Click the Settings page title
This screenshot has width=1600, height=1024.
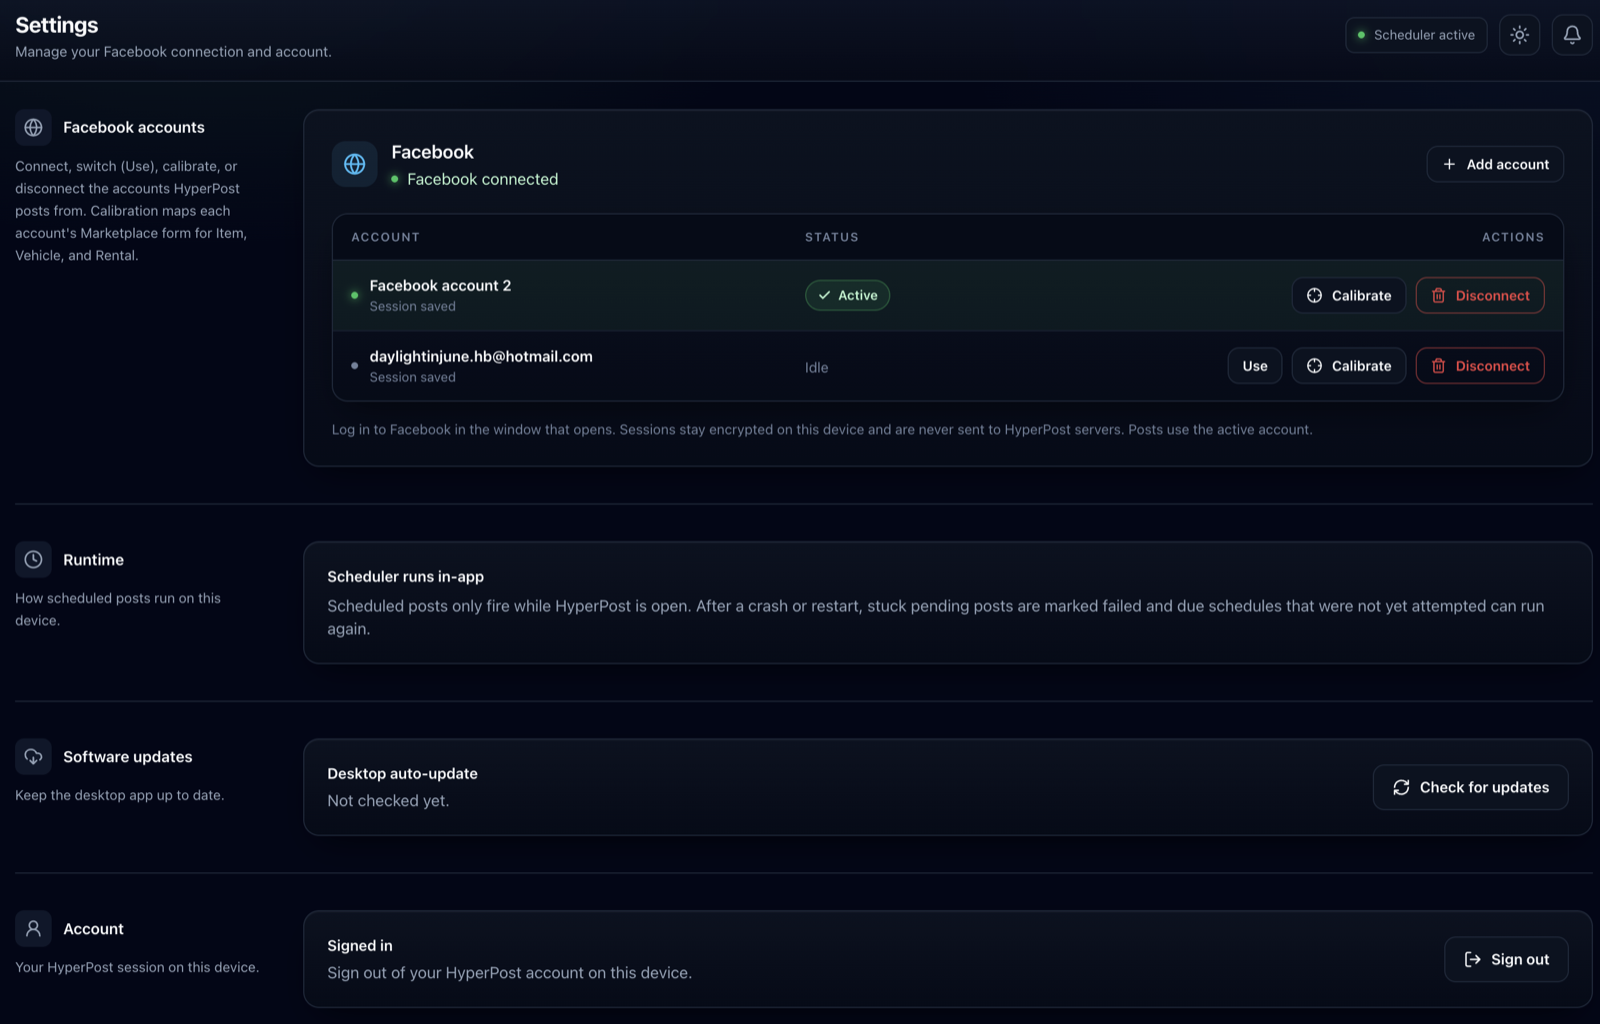coord(57,25)
